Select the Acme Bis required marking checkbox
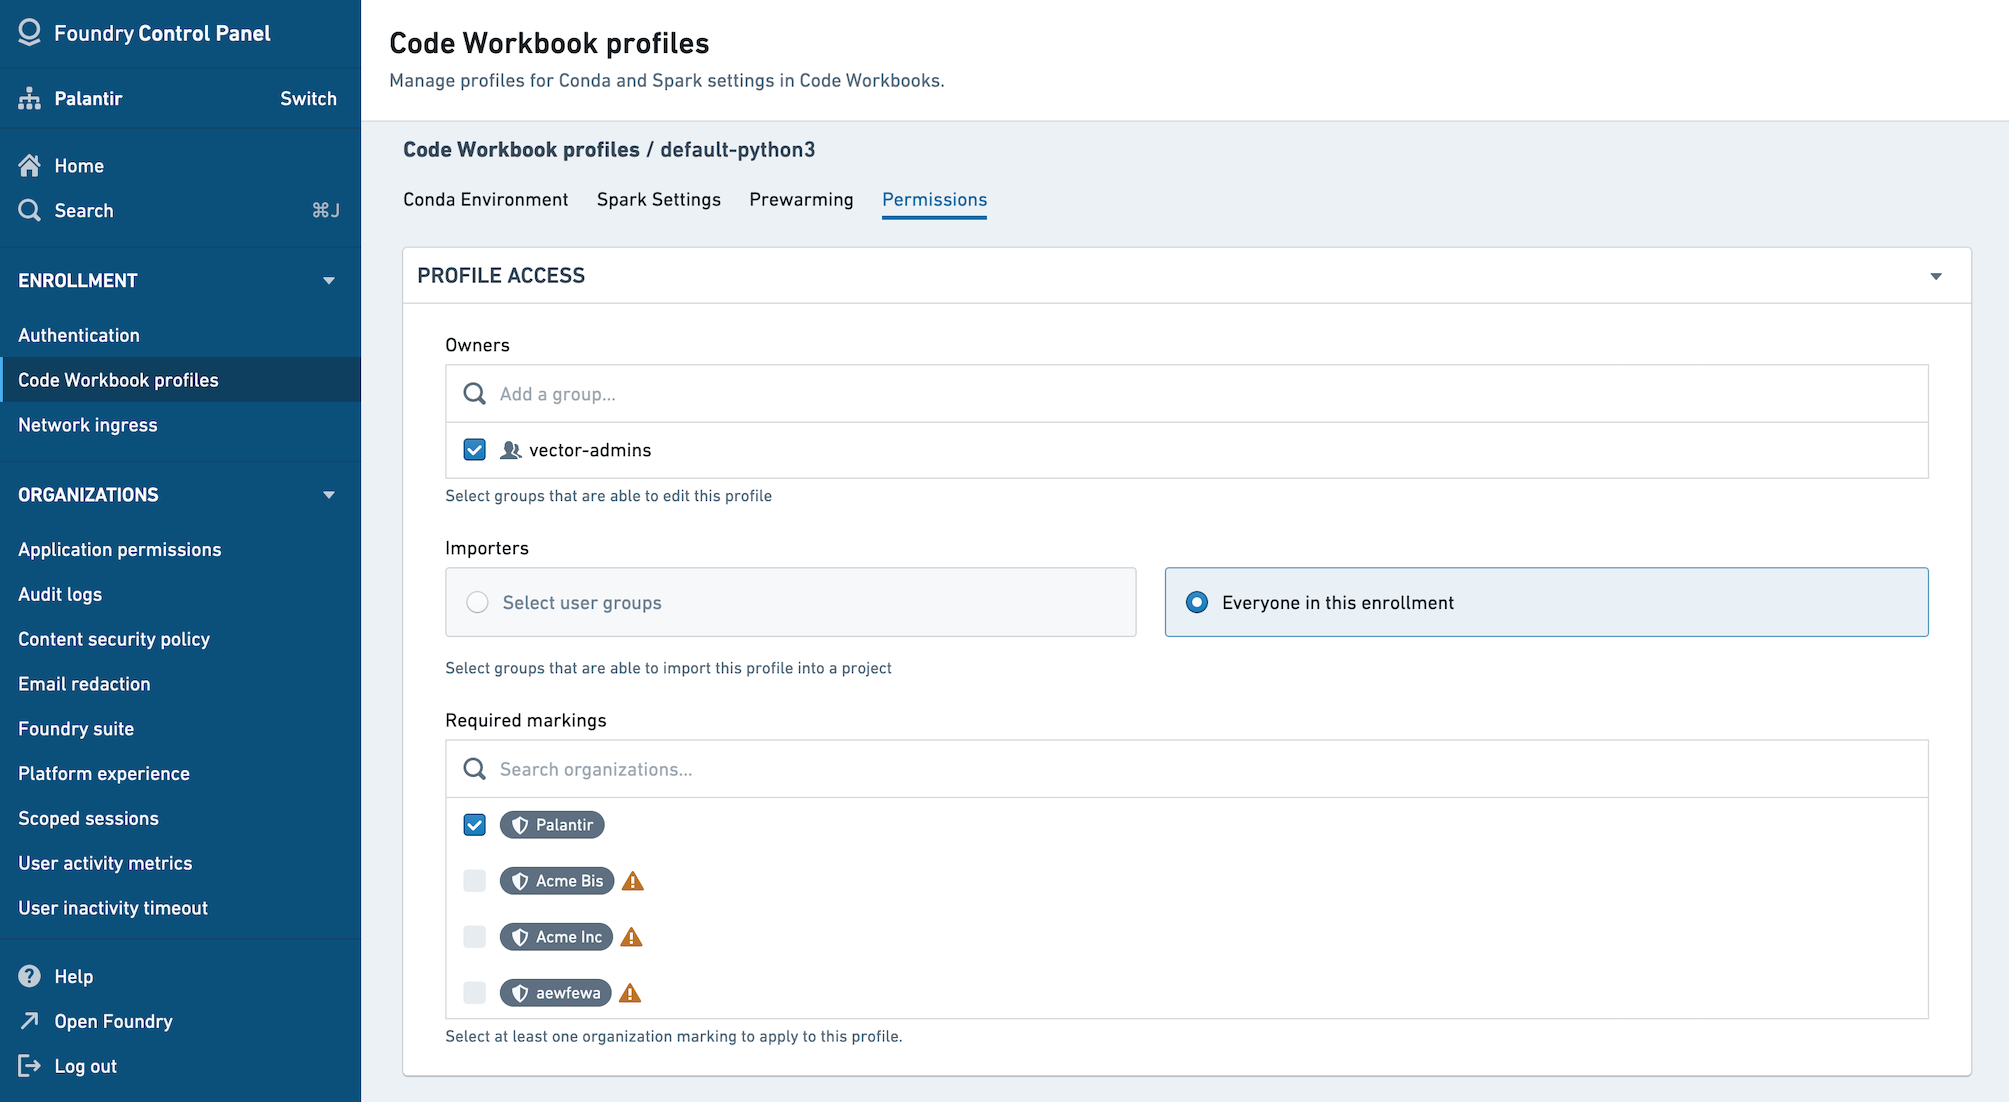This screenshot has height=1102, width=2009. tap(473, 879)
